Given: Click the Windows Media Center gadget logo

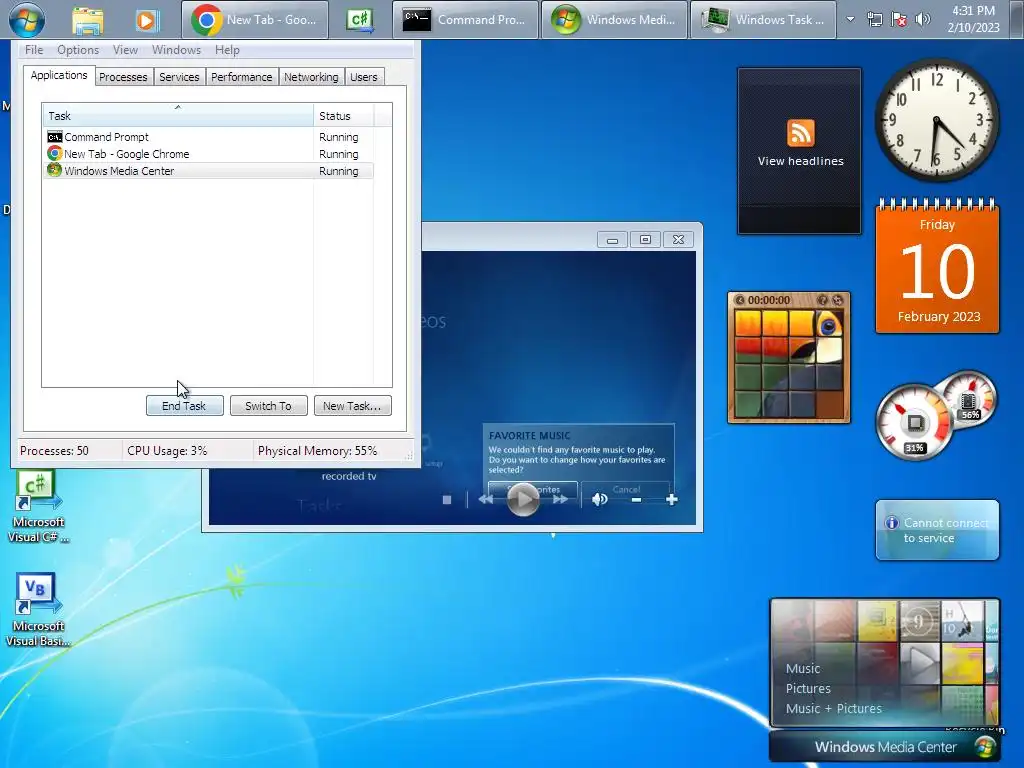Looking at the screenshot, I should pyautogui.click(x=984, y=746).
